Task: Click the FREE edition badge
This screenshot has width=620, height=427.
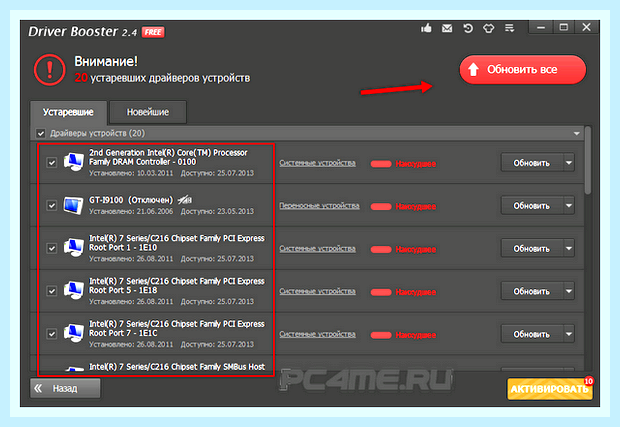Action: tap(153, 32)
